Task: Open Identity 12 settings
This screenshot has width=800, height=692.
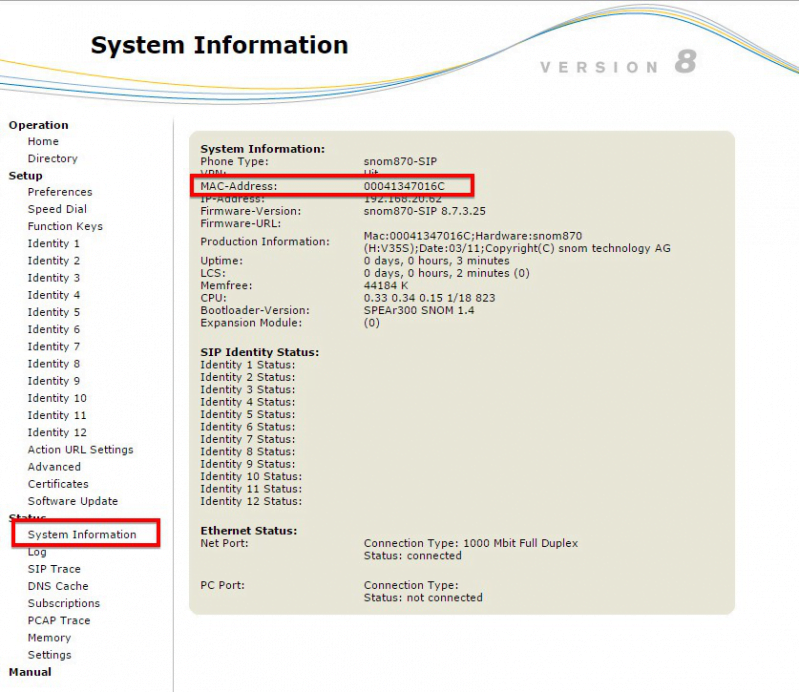Action: pos(57,432)
